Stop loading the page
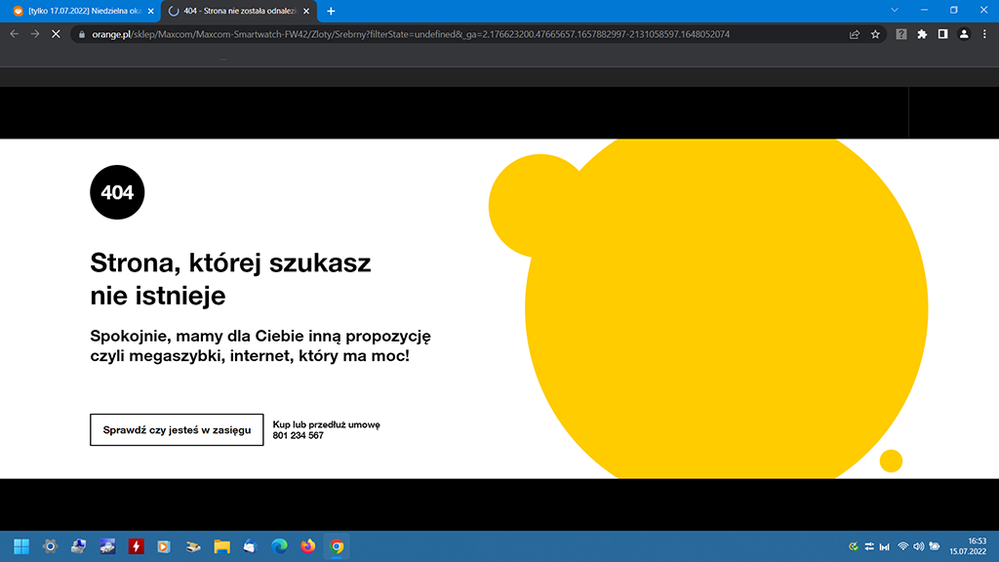 tap(56, 34)
